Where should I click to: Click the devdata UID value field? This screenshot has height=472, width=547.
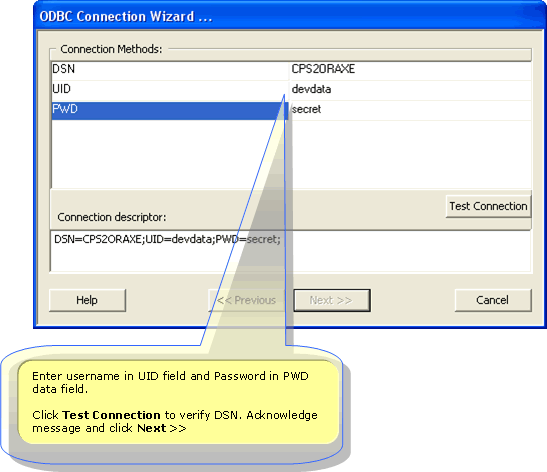click(410, 89)
